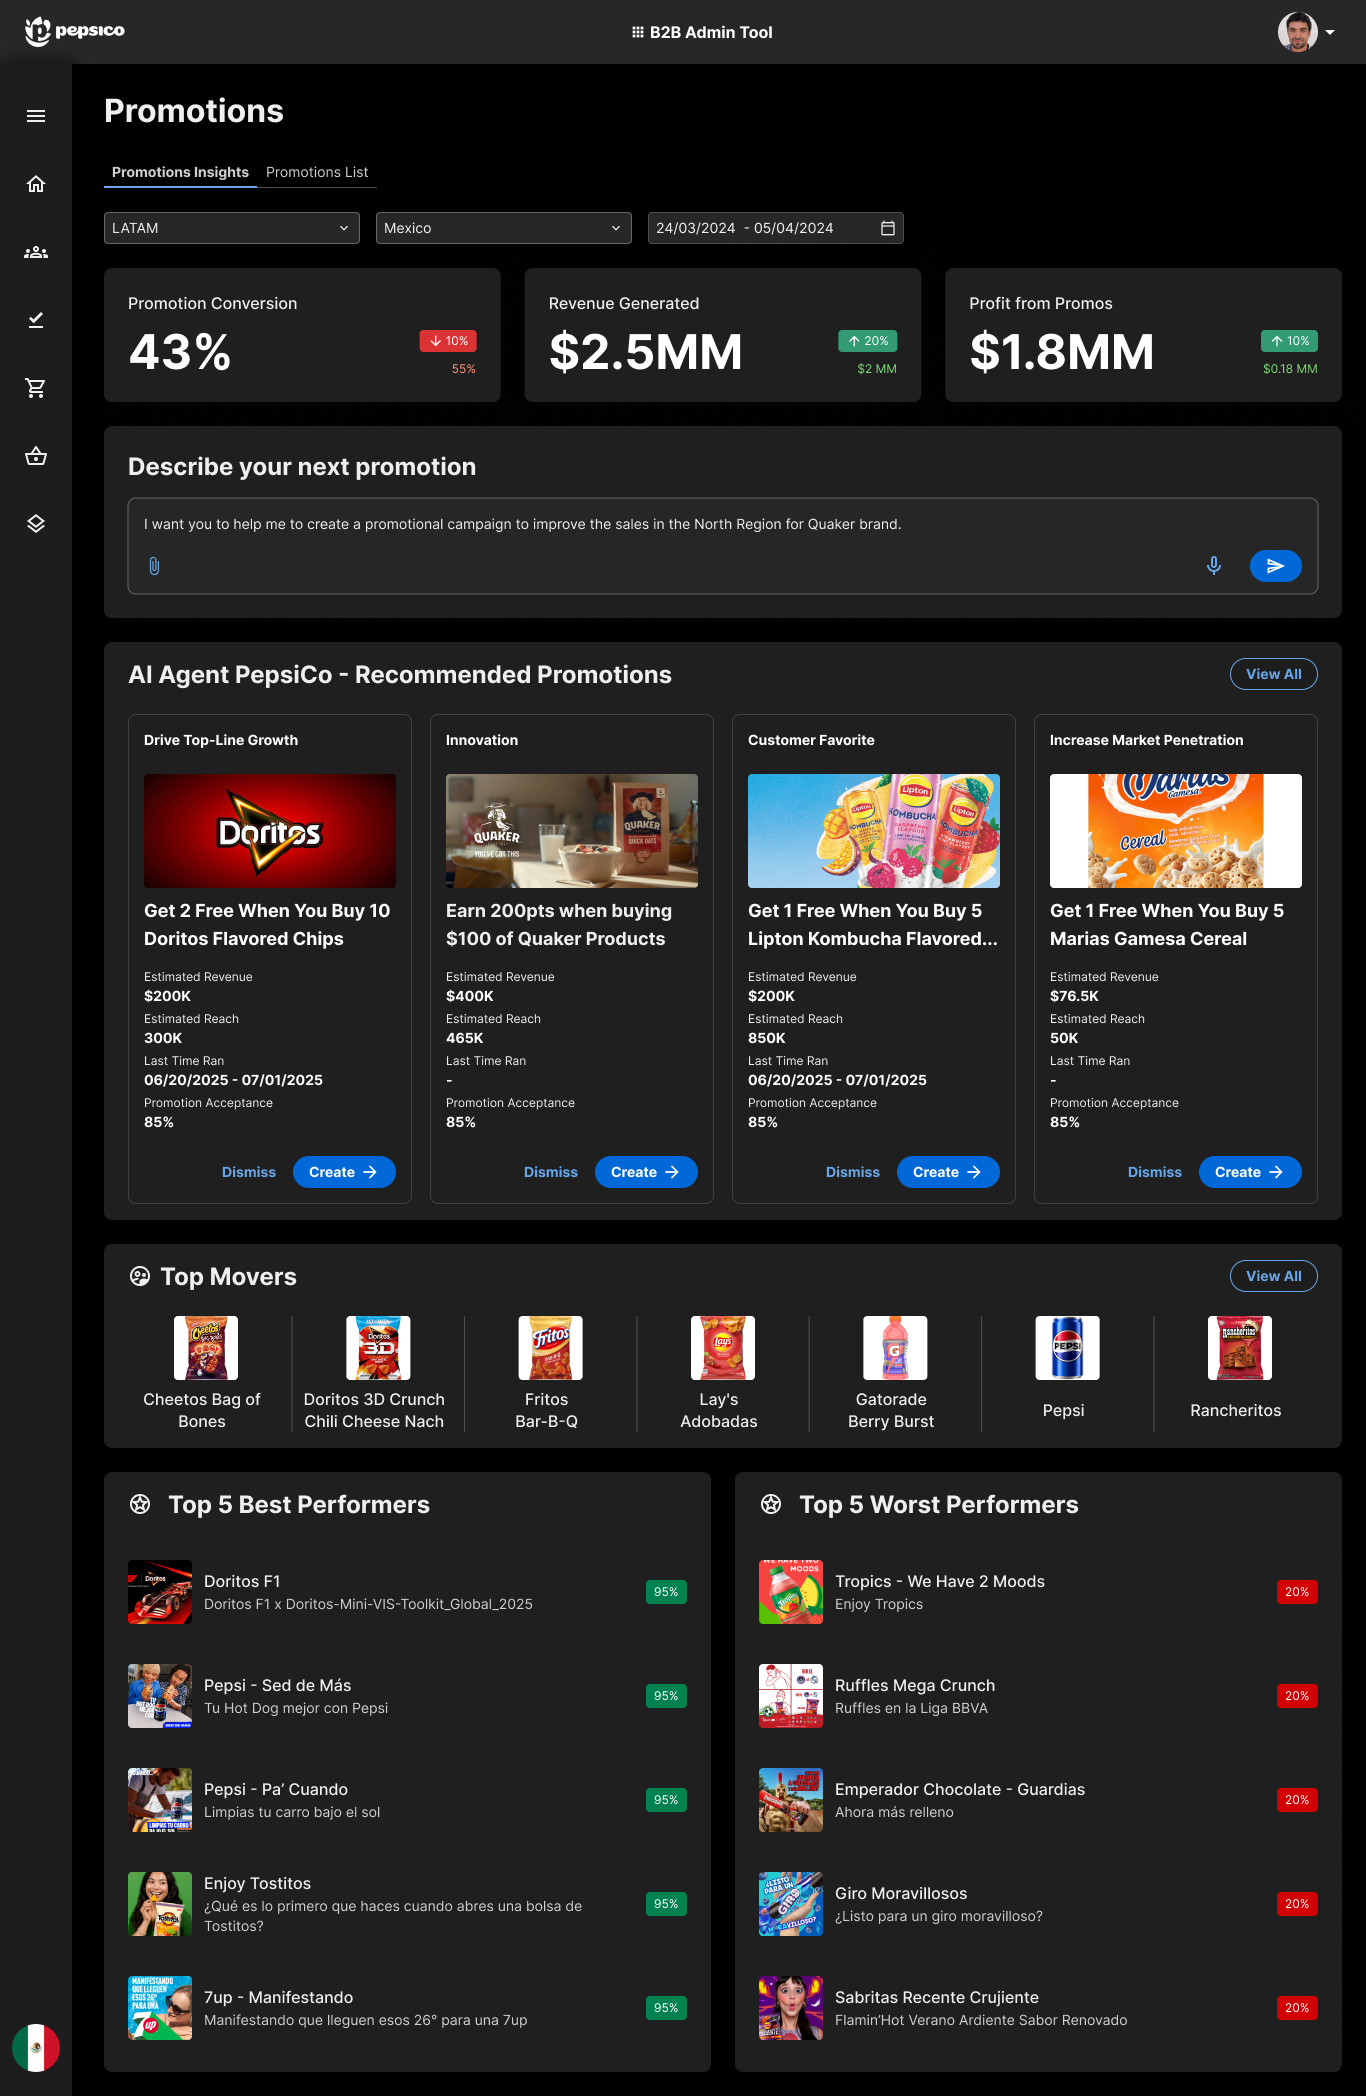The height and width of the screenshot is (2096, 1366).
Task: Open the shopping basket sidebar icon
Action: [x=36, y=456]
